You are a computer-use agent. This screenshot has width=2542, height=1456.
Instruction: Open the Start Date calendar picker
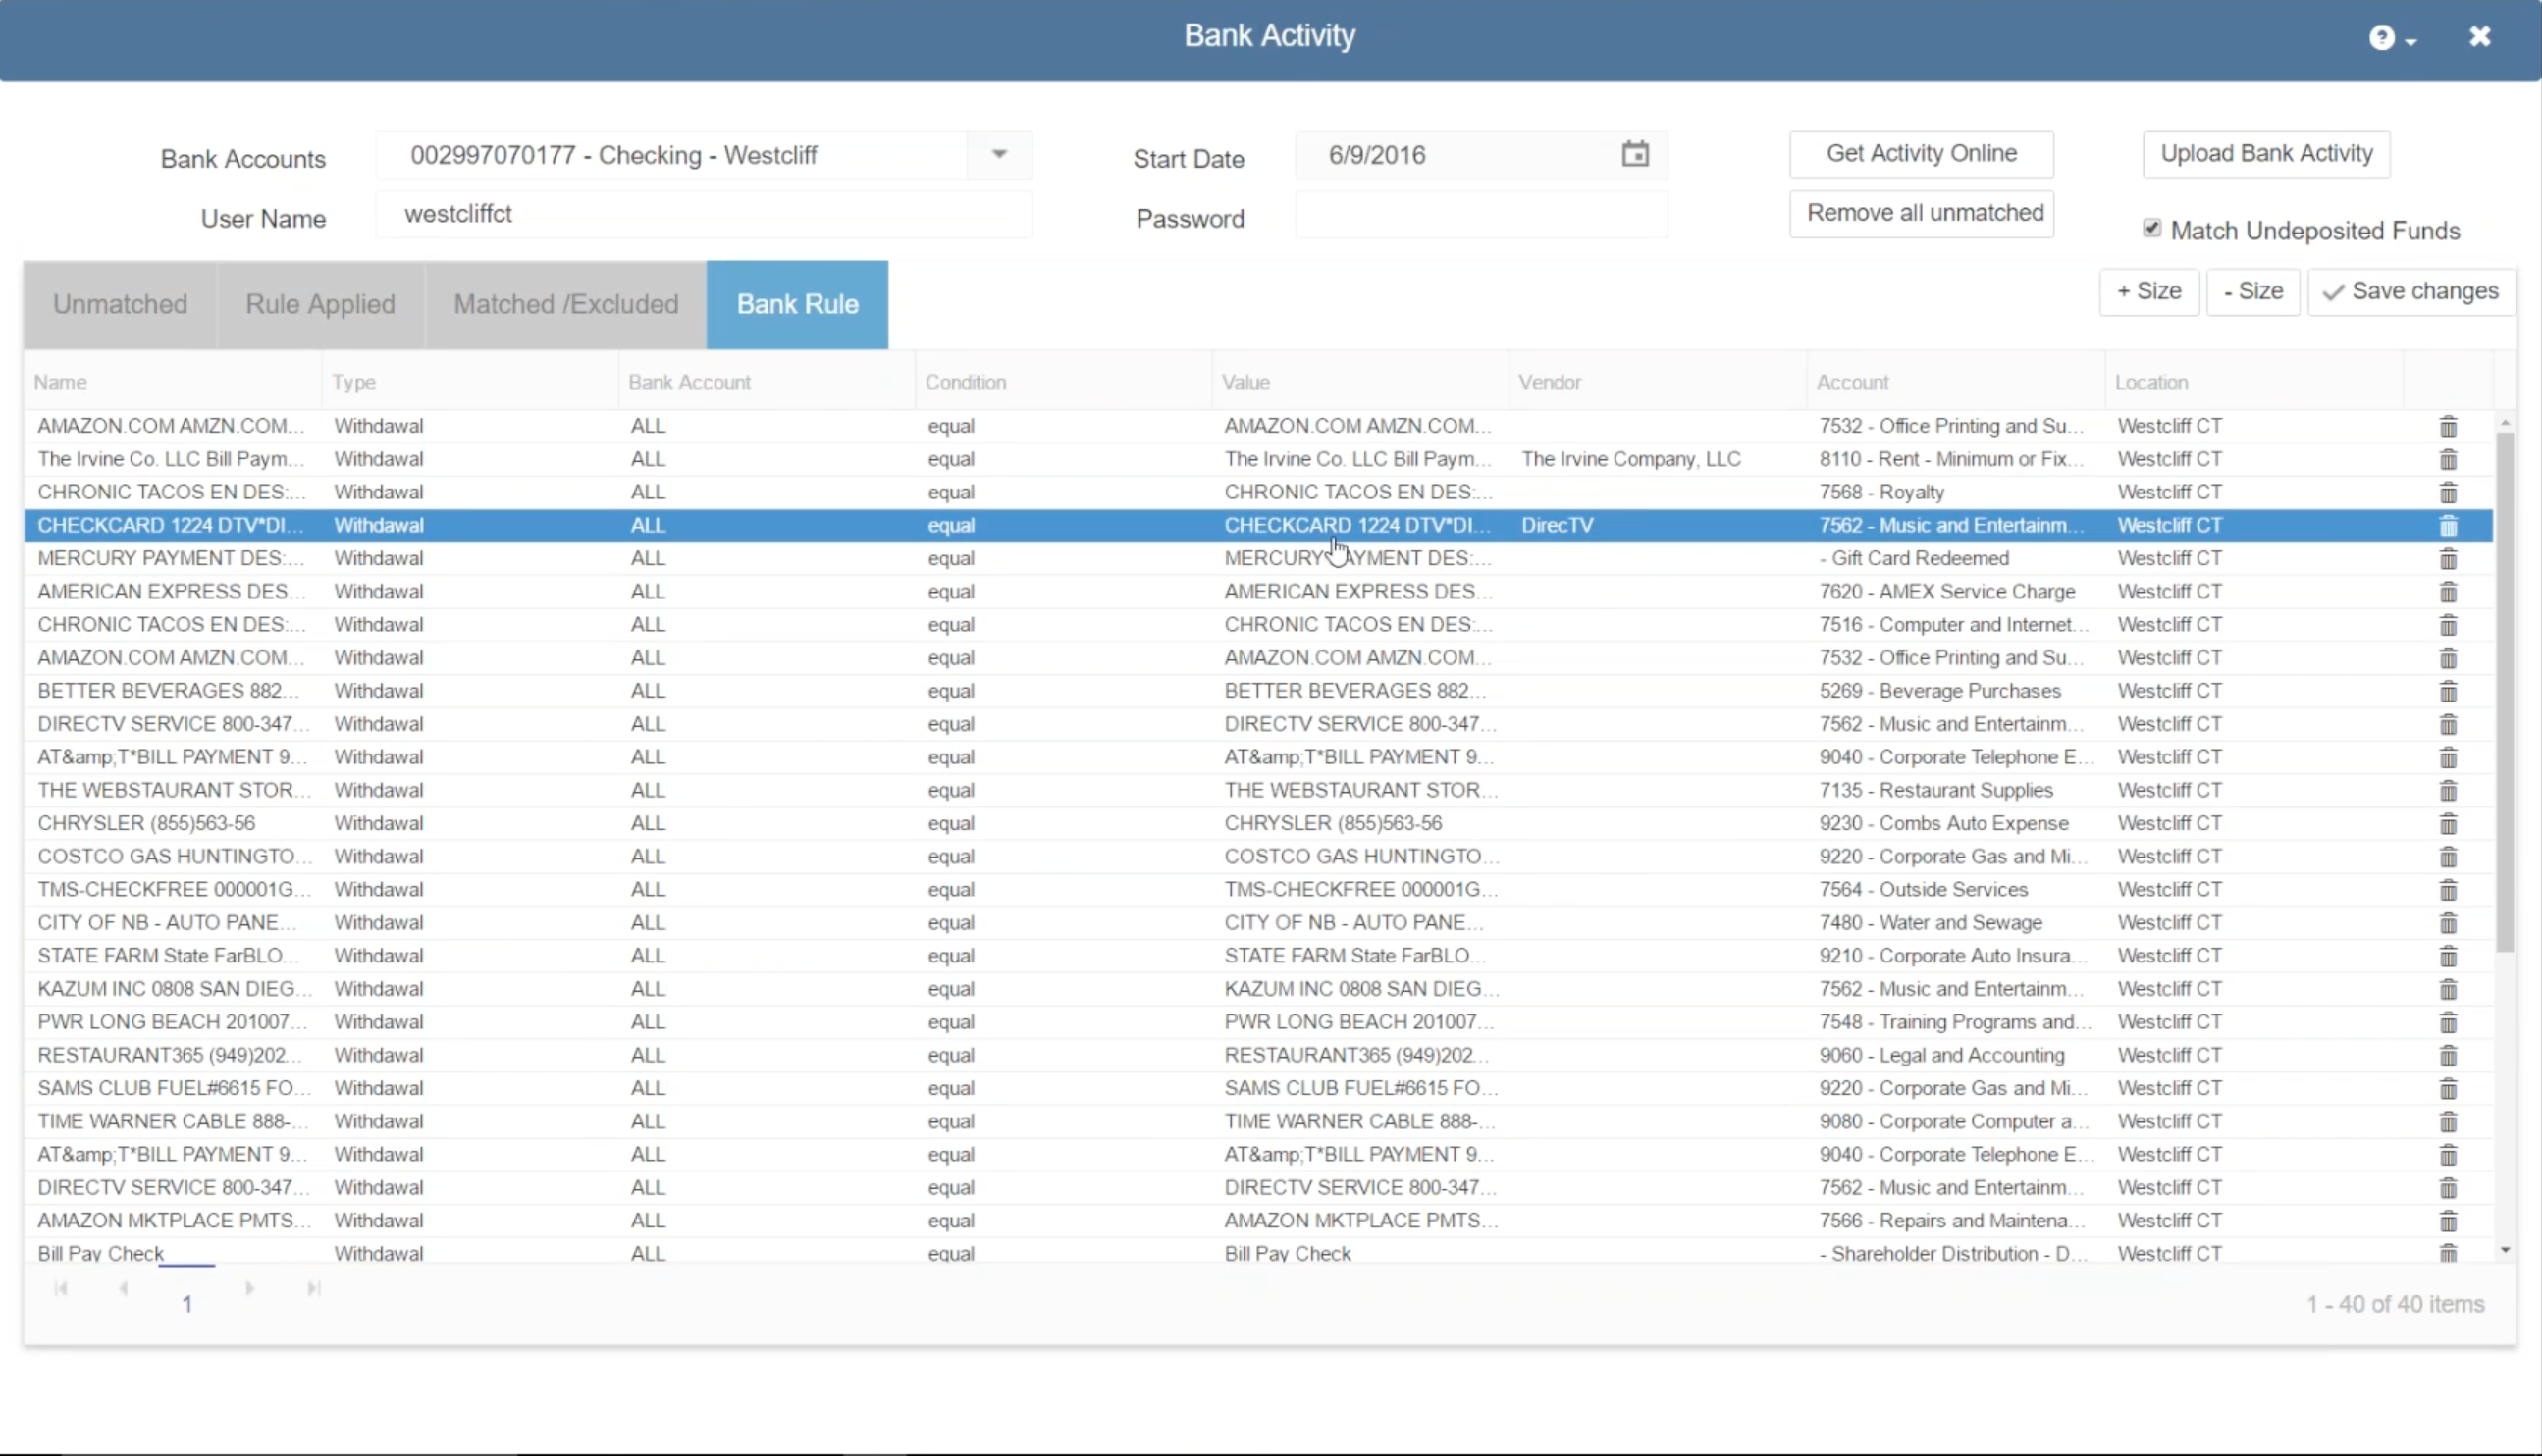click(x=1634, y=155)
